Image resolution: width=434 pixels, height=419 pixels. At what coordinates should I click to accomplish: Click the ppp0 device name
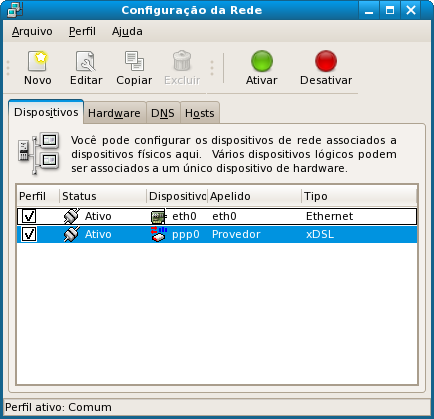click(x=186, y=235)
